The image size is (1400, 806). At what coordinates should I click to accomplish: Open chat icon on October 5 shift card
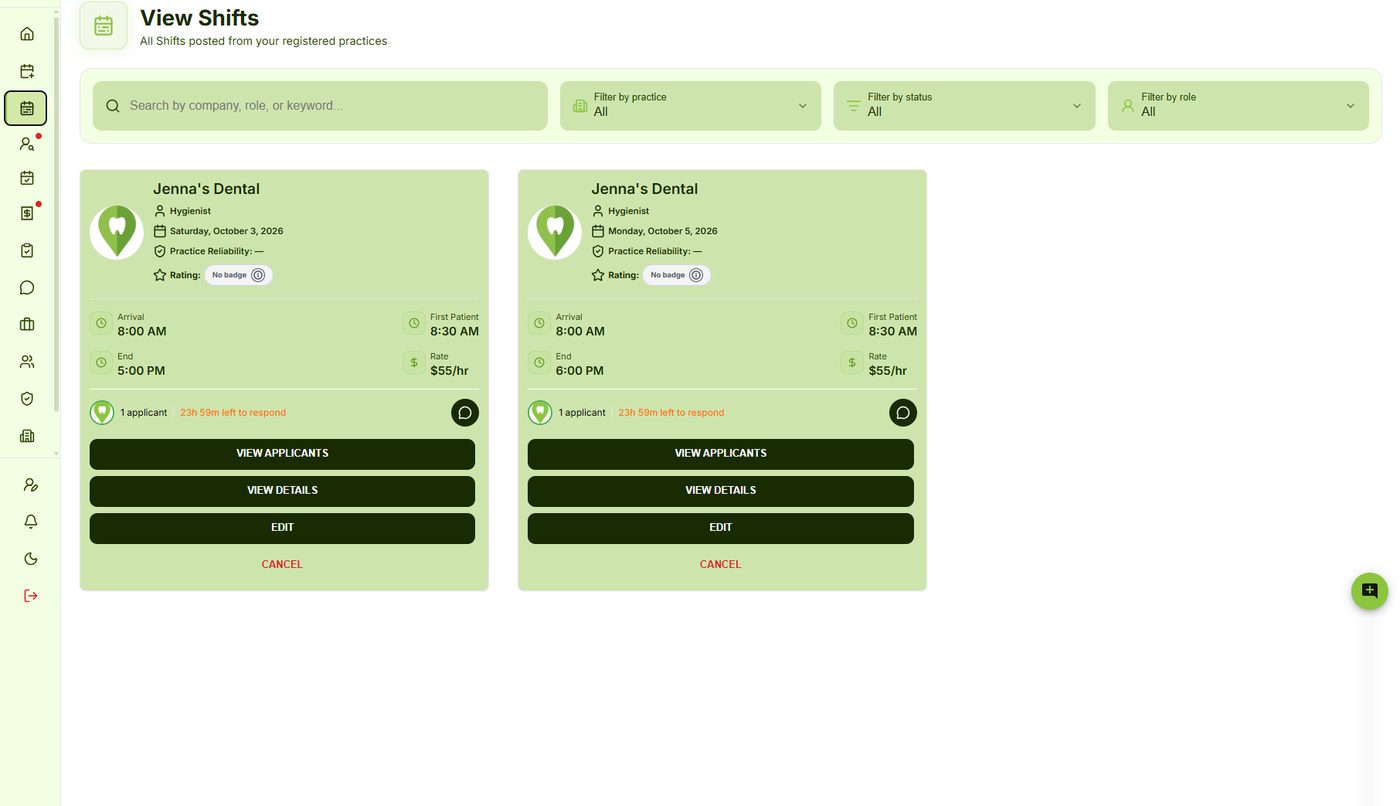point(903,413)
